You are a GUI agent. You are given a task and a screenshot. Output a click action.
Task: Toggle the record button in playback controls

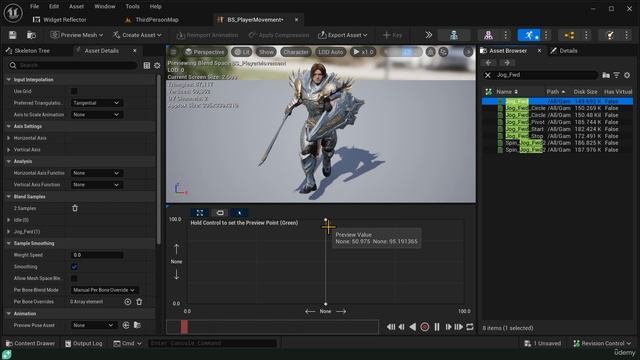coord(424,327)
